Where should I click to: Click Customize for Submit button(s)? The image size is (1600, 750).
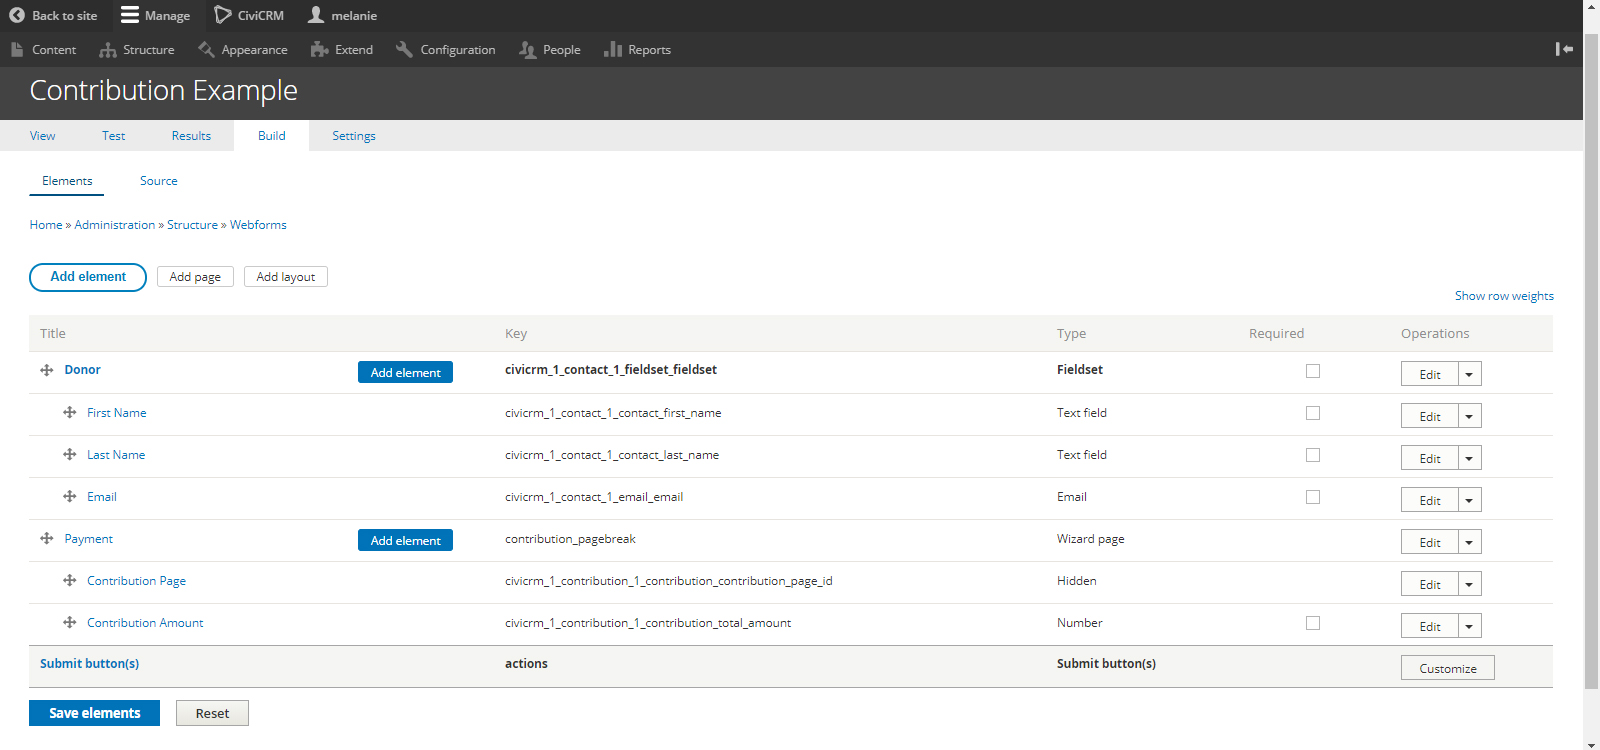[x=1447, y=668]
